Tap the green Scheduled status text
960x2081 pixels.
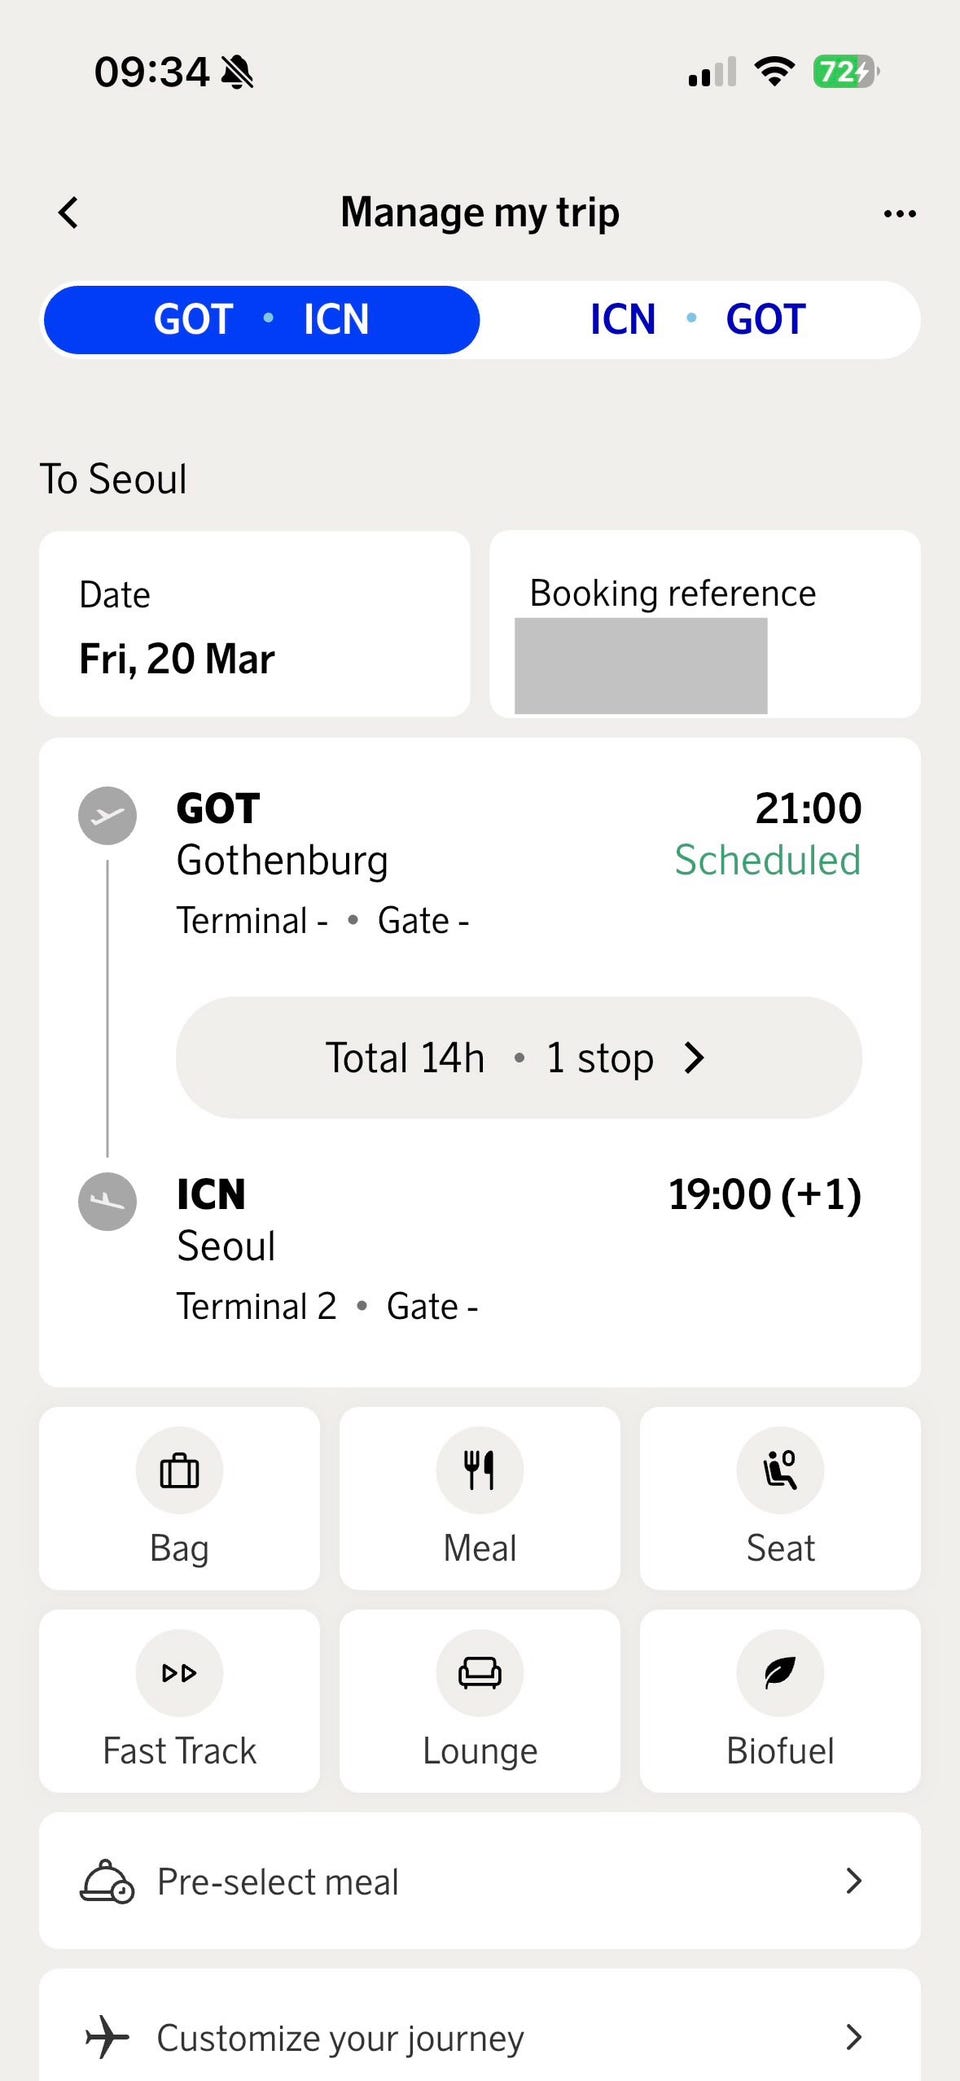pos(767,860)
